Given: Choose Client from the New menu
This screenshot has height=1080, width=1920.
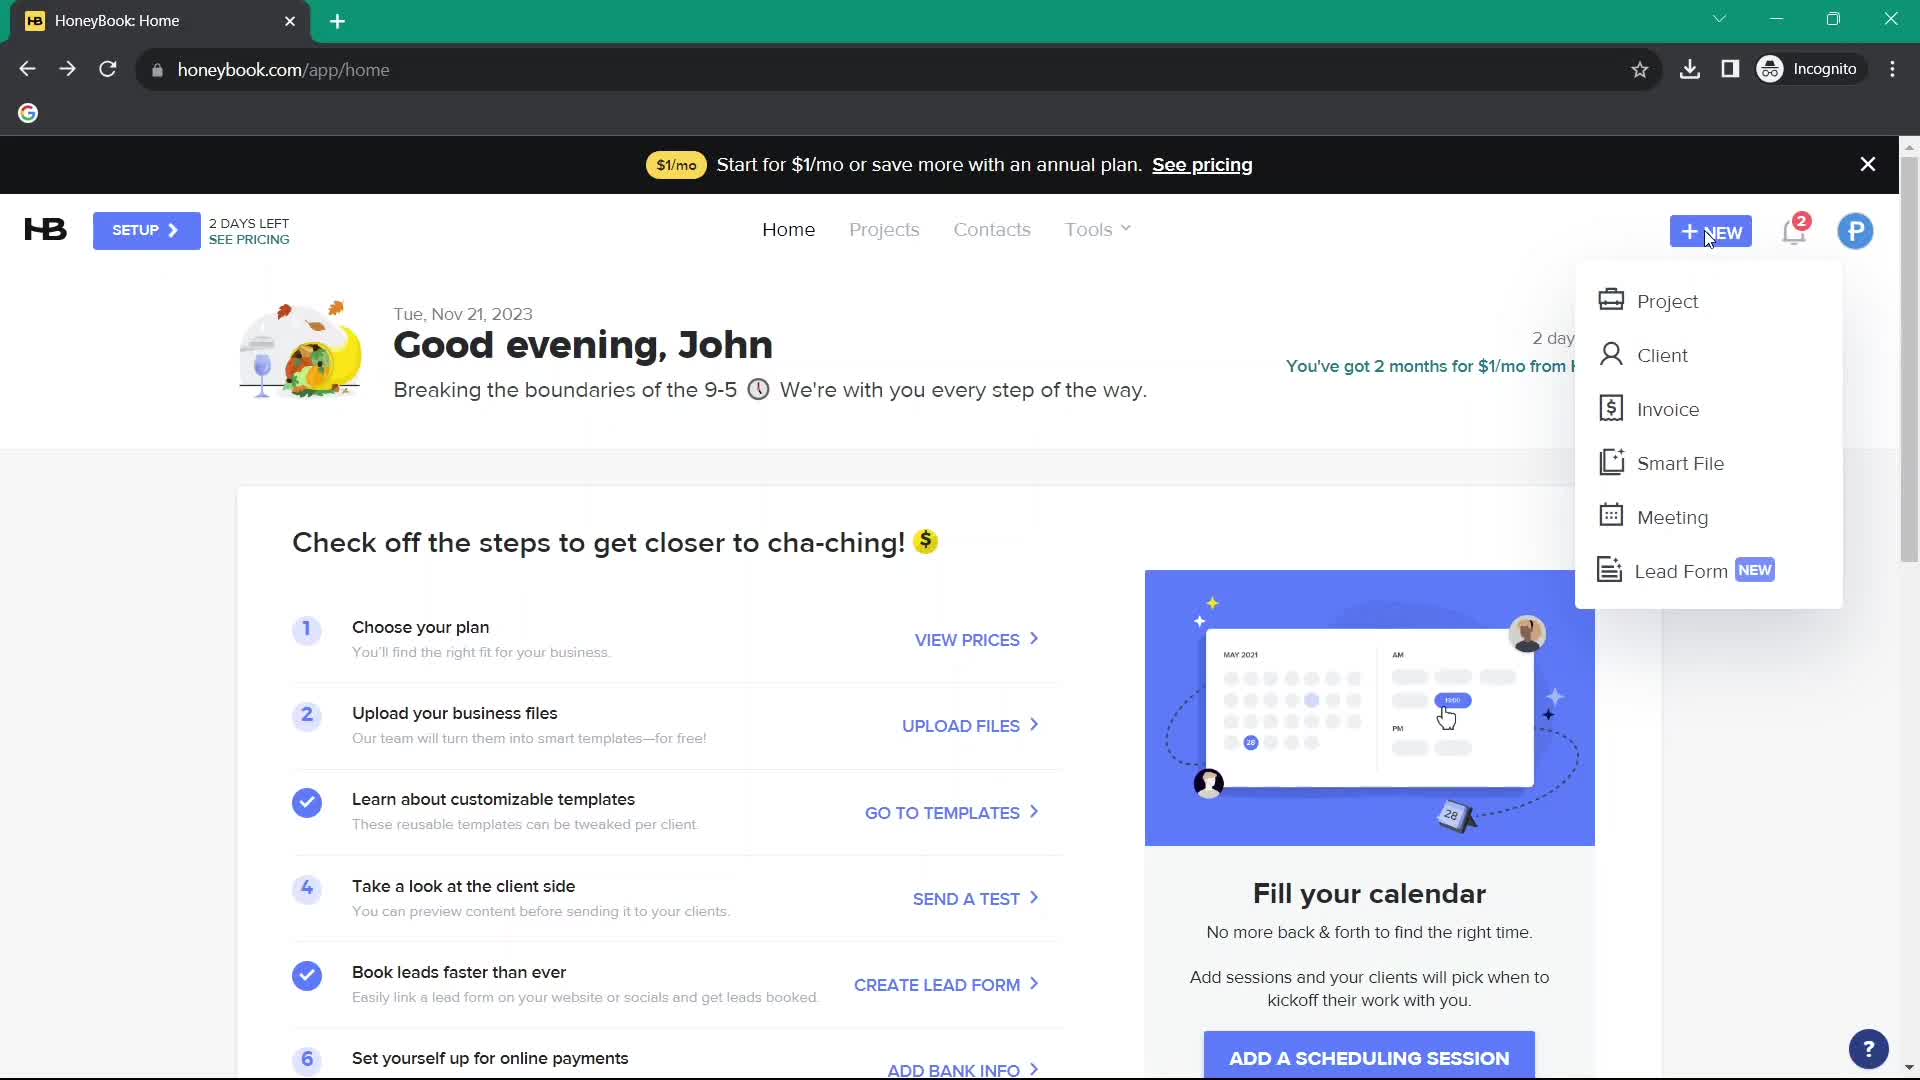Looking at the screenshot, I should pos(1708,355).
